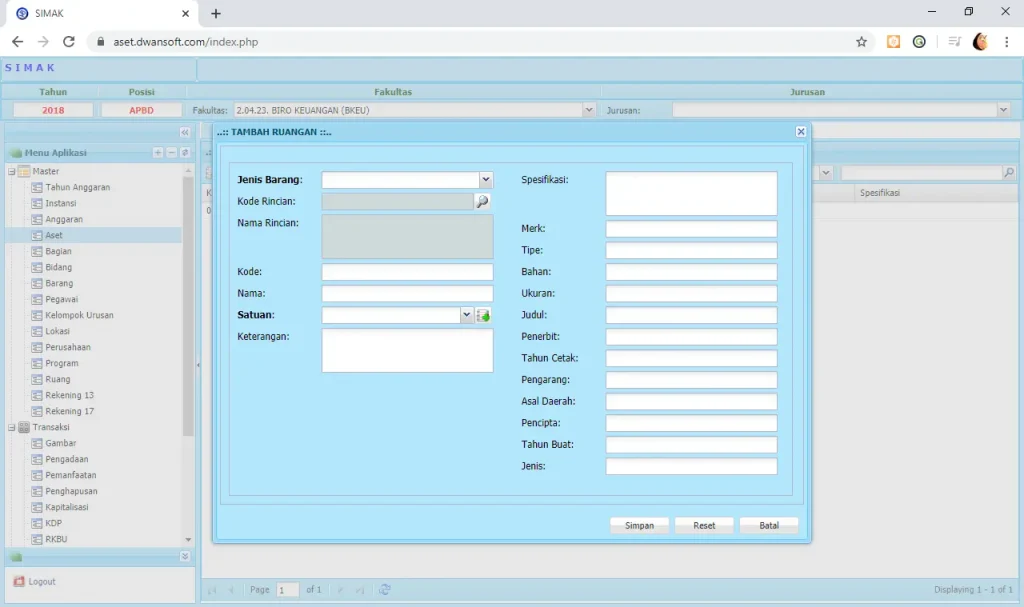Click the Tahun Cetak input field
Screen dimensions: 1024x607
[x=692, y=358]
